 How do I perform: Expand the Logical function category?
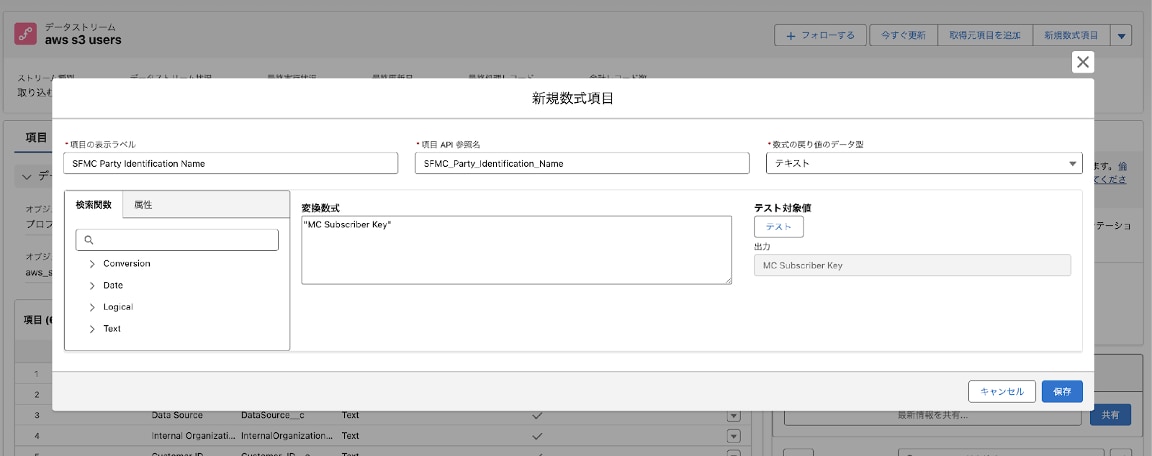coord(92,307)
